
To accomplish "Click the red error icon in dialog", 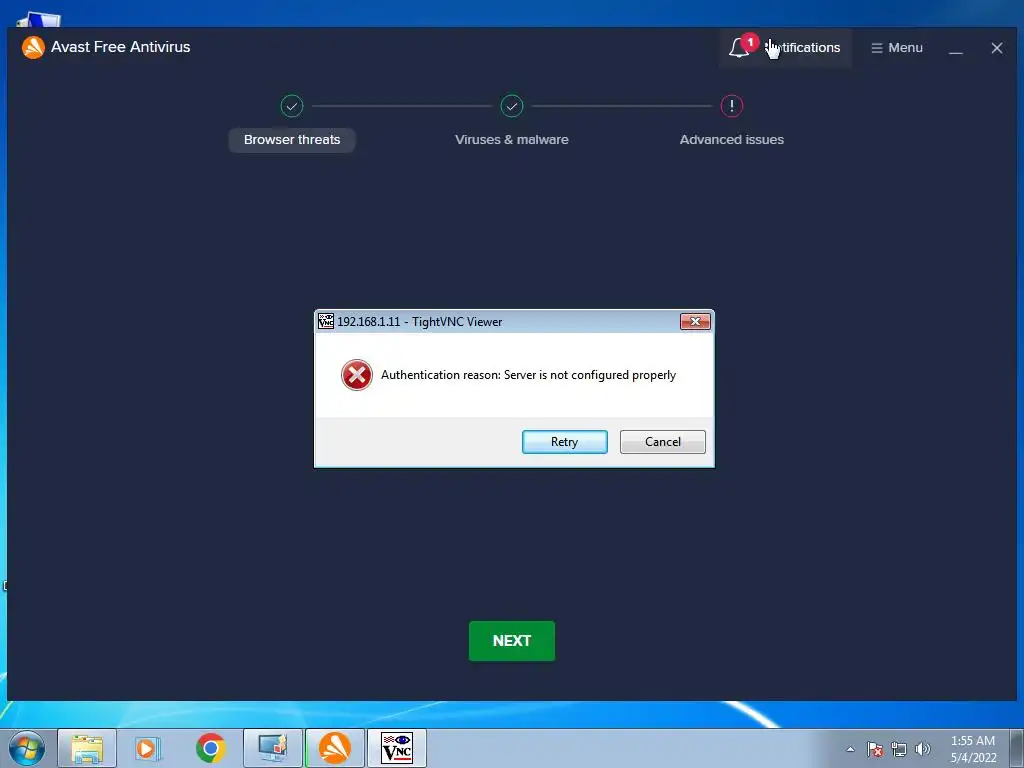I will pyautogui.click(x=357, y=375).
